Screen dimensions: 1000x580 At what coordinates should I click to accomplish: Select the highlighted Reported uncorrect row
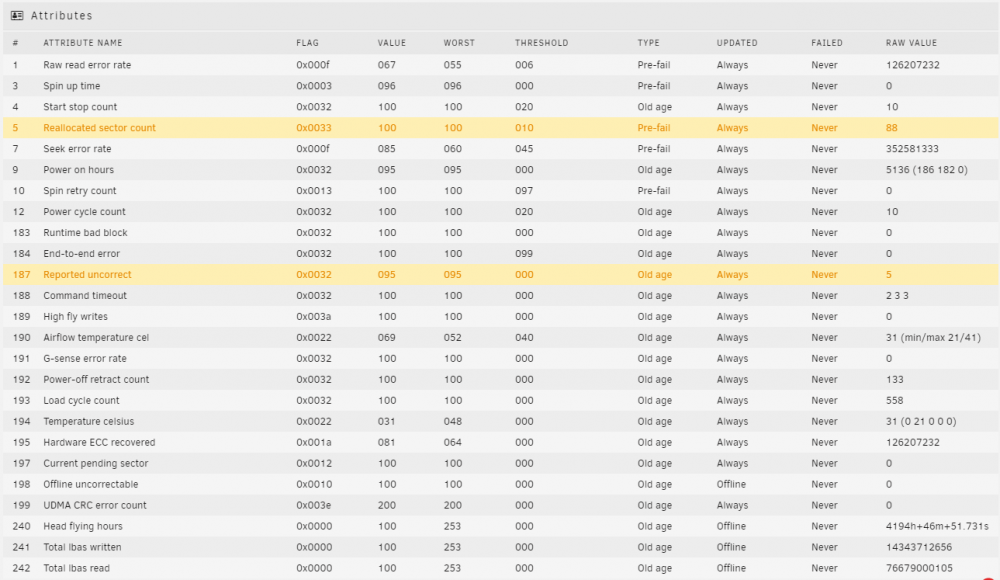pyautogui.click(x=500, y=274)
